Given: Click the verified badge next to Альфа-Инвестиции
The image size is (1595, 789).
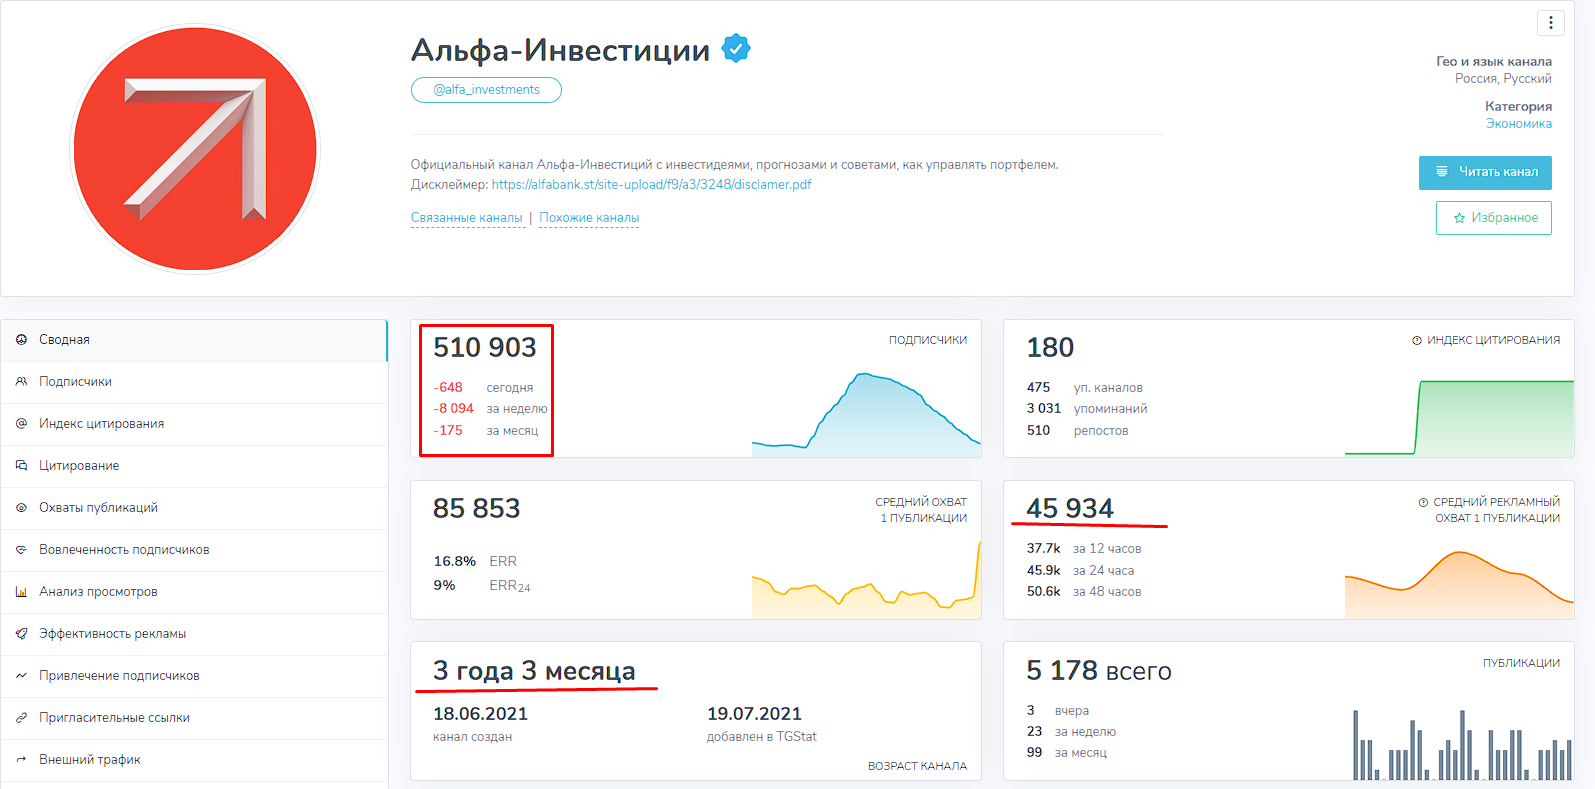Looking at the screenshot, I should point(736,48).
